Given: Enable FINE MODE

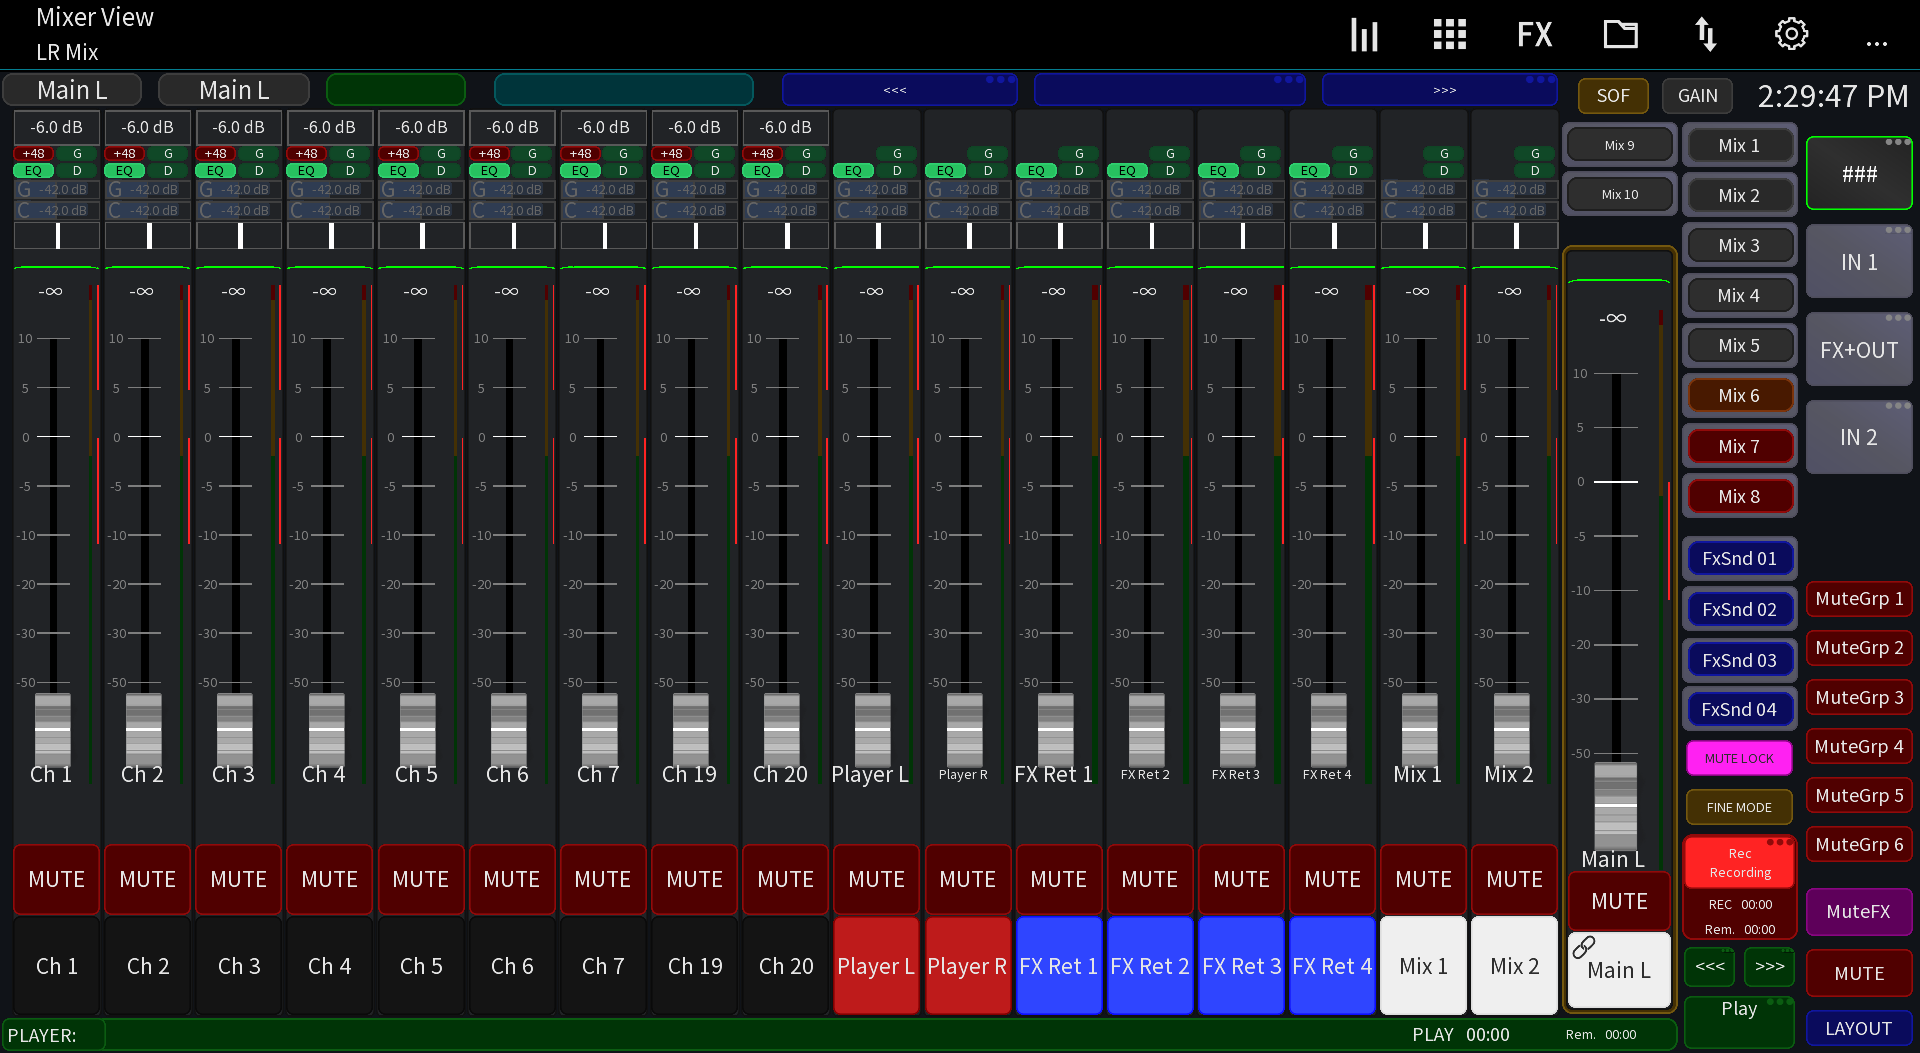Looking at the screenshot, I should click(1739, 807).
